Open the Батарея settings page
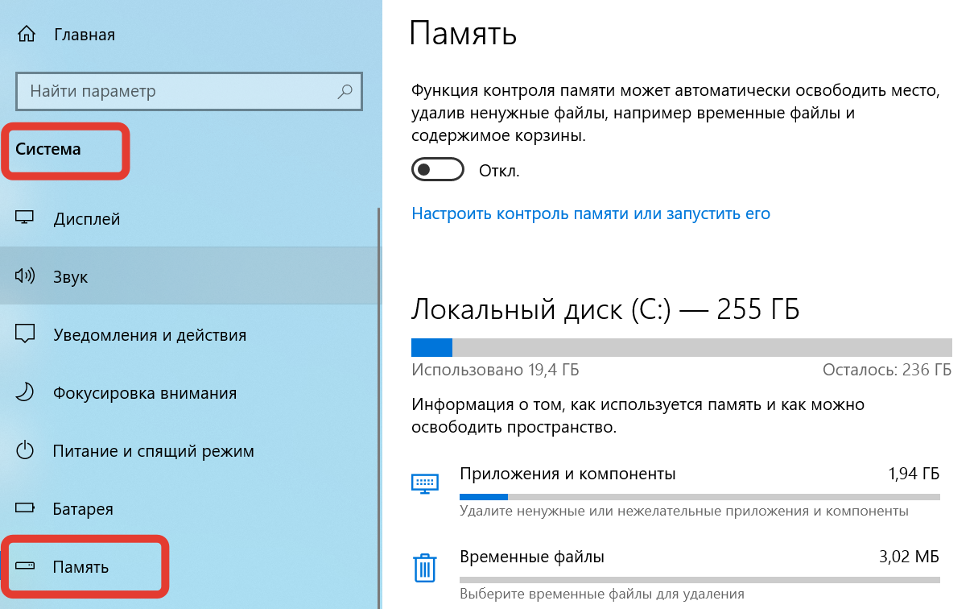Screen dimensions: 974x610 (189, 509)
